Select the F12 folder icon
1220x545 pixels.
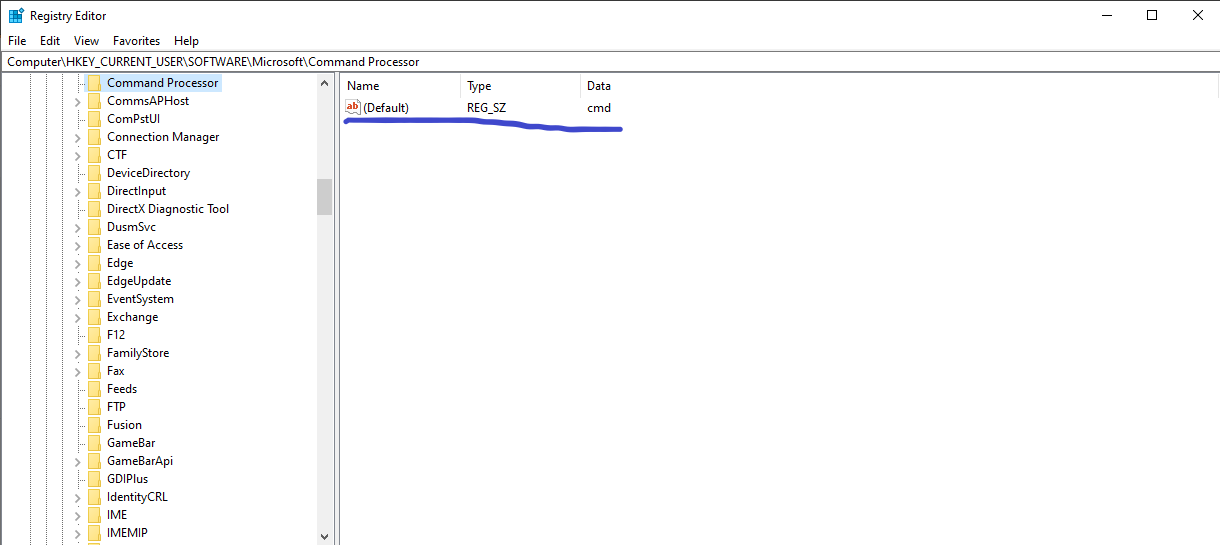[x=94, y=335]
